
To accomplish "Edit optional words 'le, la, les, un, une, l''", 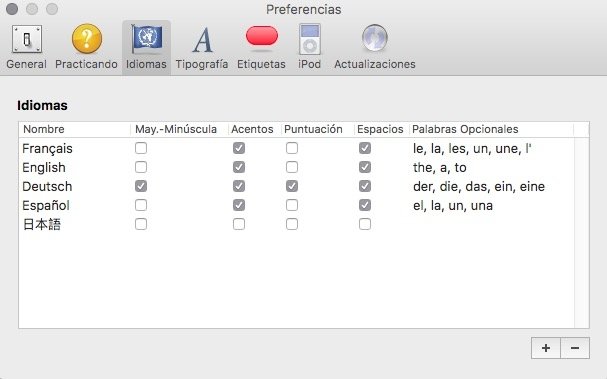I will [x=472, y=149].
